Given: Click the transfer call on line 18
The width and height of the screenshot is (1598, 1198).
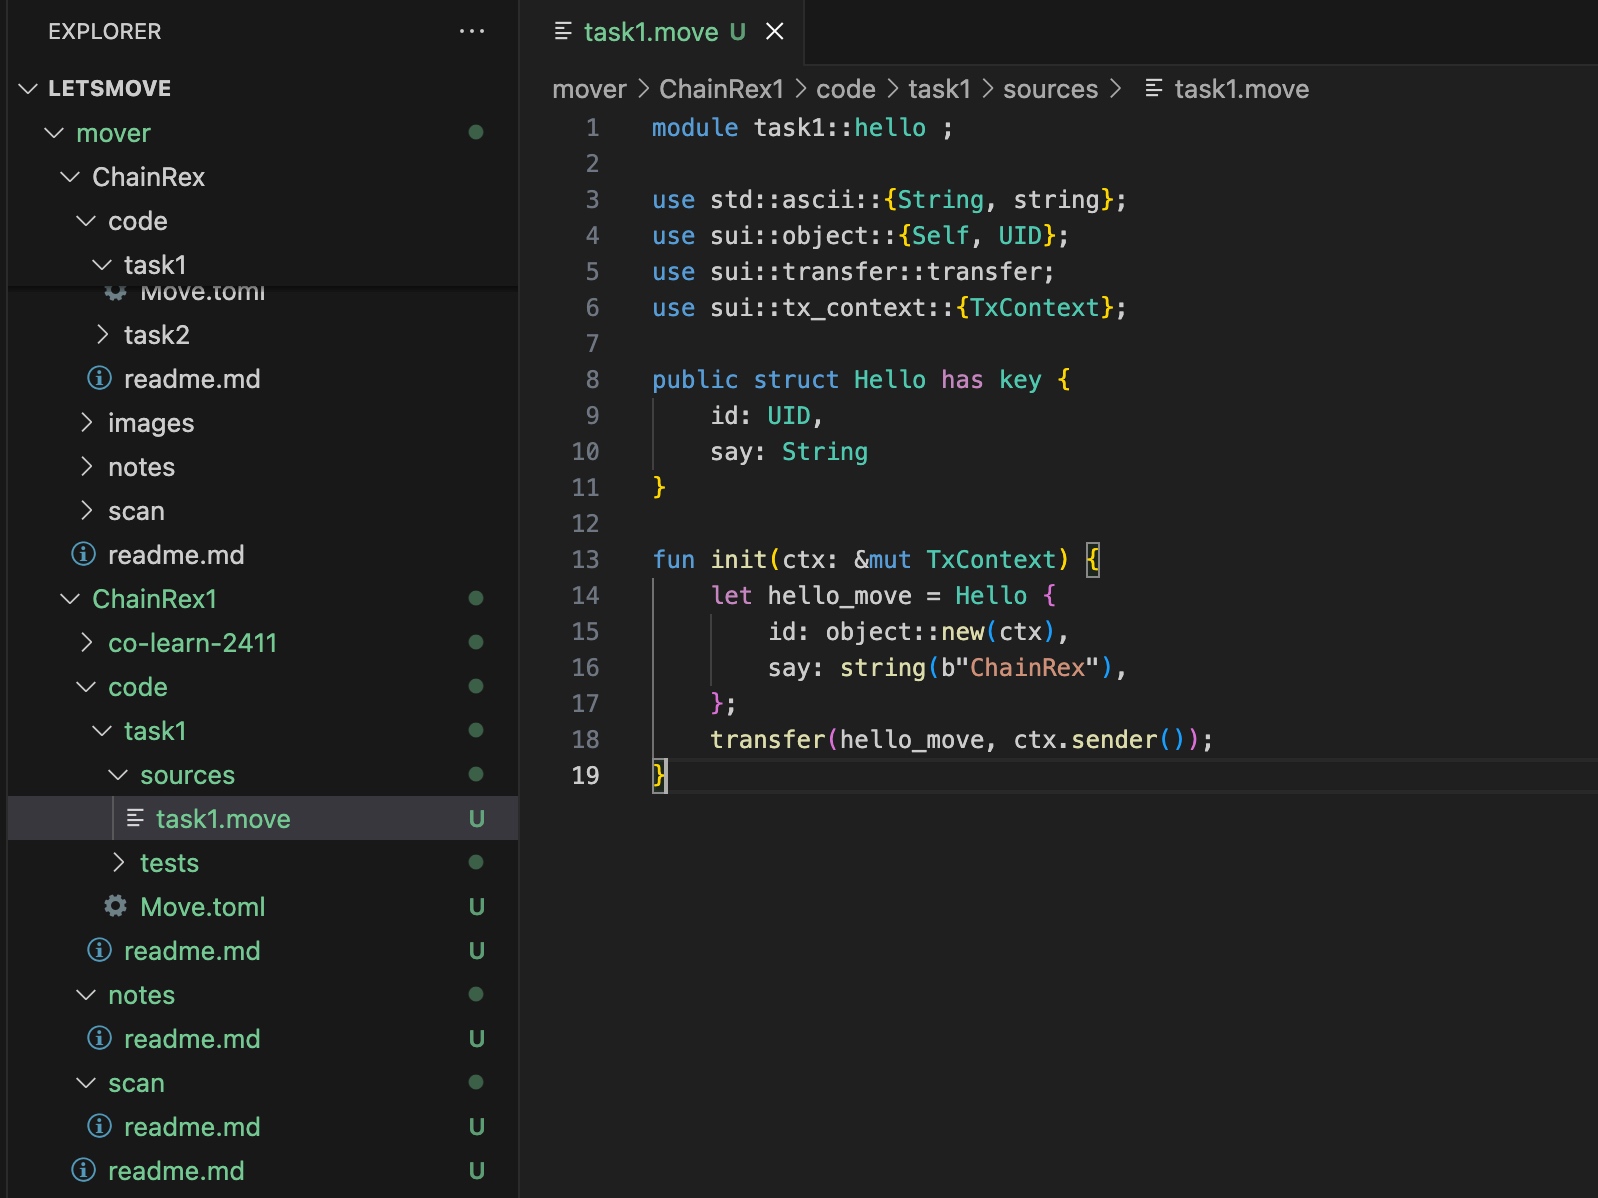Looking at the screenshot, I should (x=768, y=739).
